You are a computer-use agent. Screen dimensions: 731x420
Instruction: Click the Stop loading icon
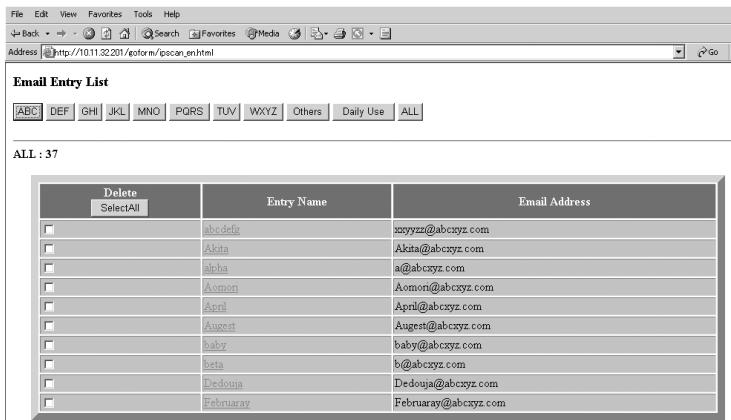(89, 34)
